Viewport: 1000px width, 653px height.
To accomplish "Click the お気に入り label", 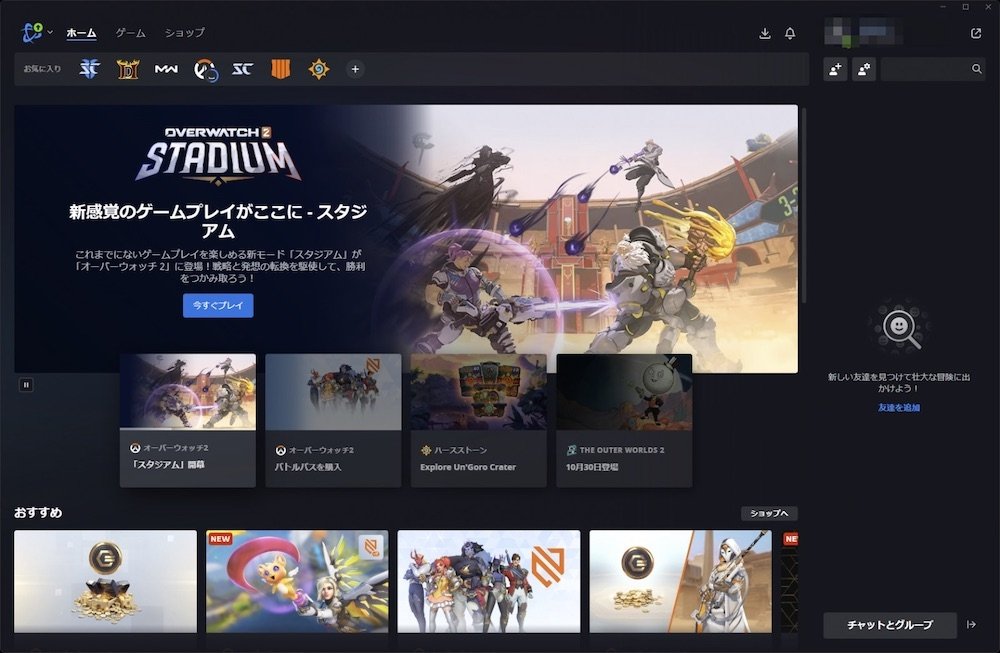I will (x=42, y=69).
